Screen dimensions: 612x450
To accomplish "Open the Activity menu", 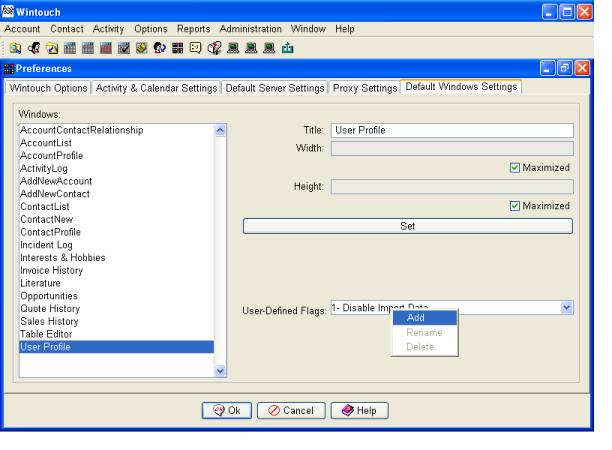I will 109,29.
